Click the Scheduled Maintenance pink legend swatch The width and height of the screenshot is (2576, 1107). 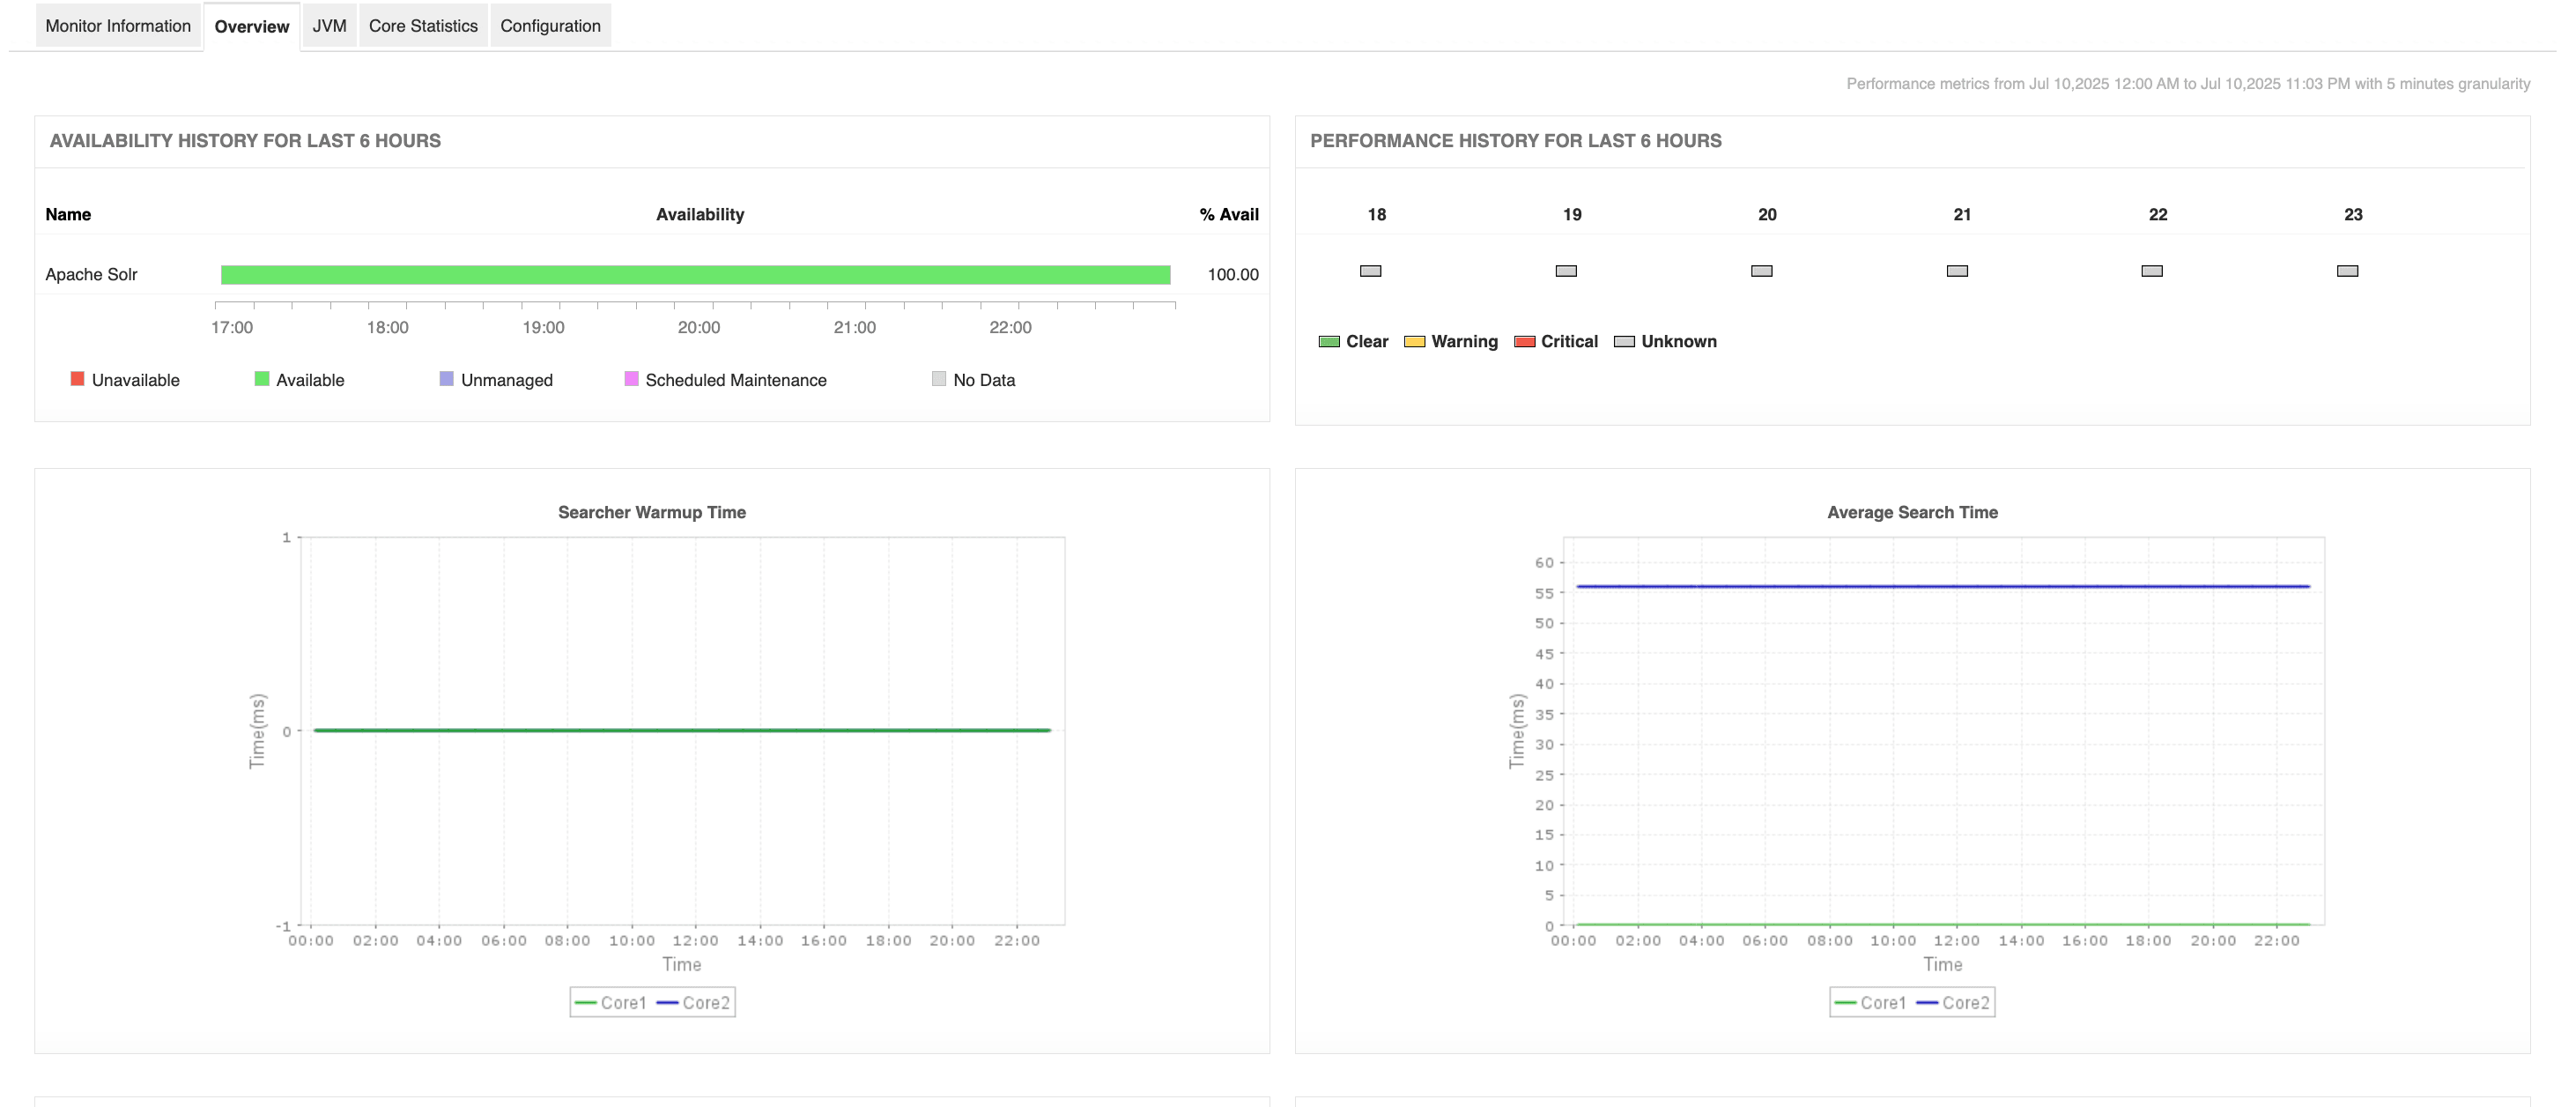pyautogui.click(x=631, y=379)
